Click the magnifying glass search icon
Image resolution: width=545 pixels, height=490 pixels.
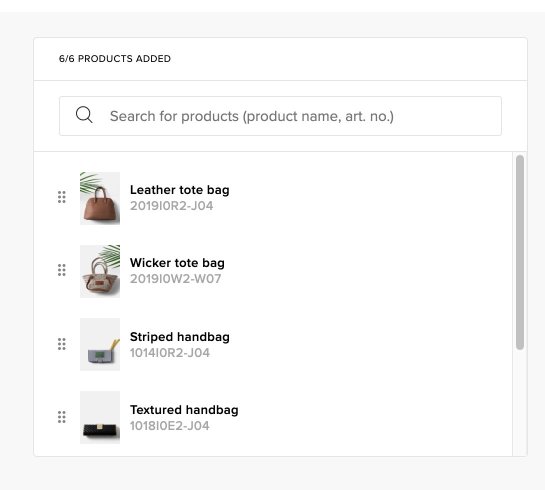pos(84,115)
